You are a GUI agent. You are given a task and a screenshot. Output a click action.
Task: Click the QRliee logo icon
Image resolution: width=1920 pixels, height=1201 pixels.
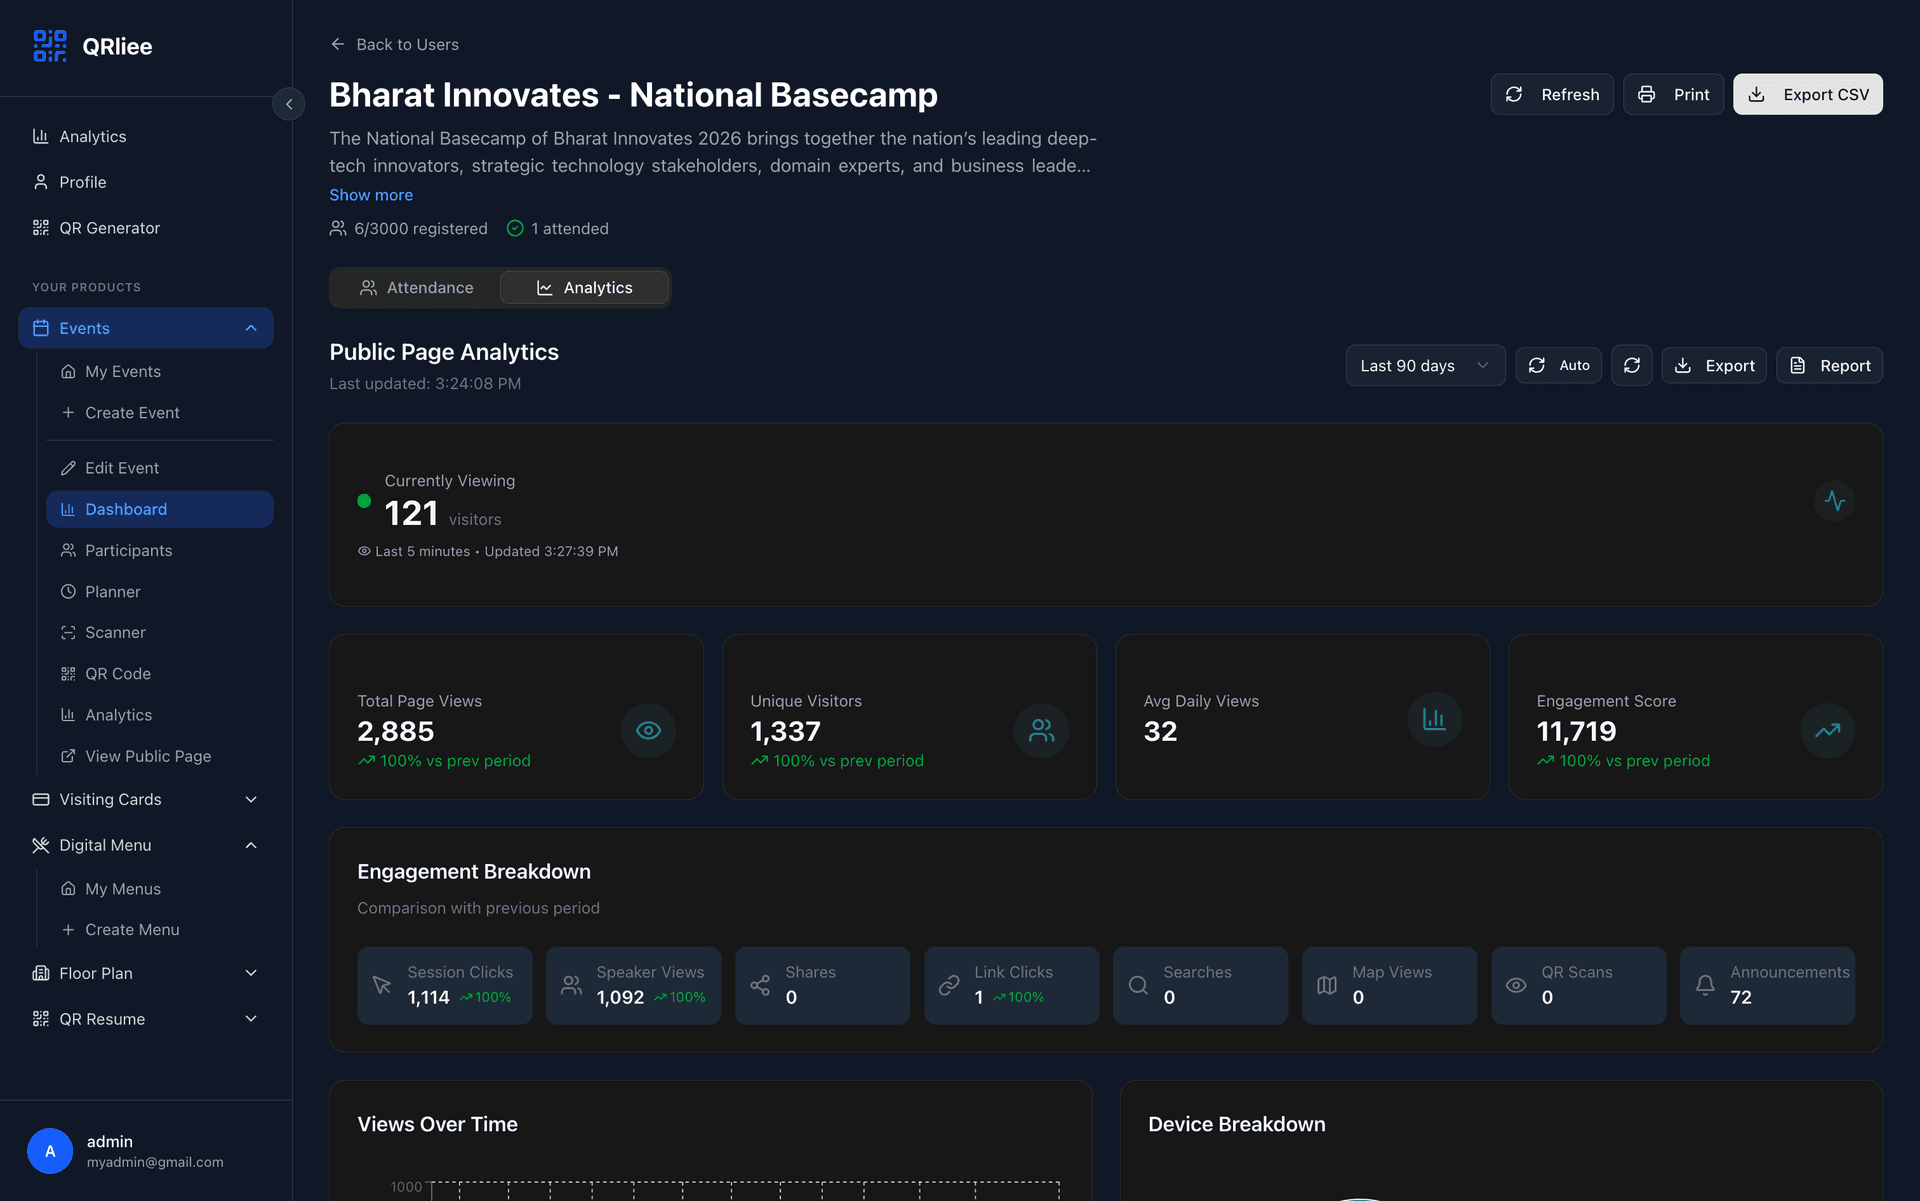tap(49, 46)
